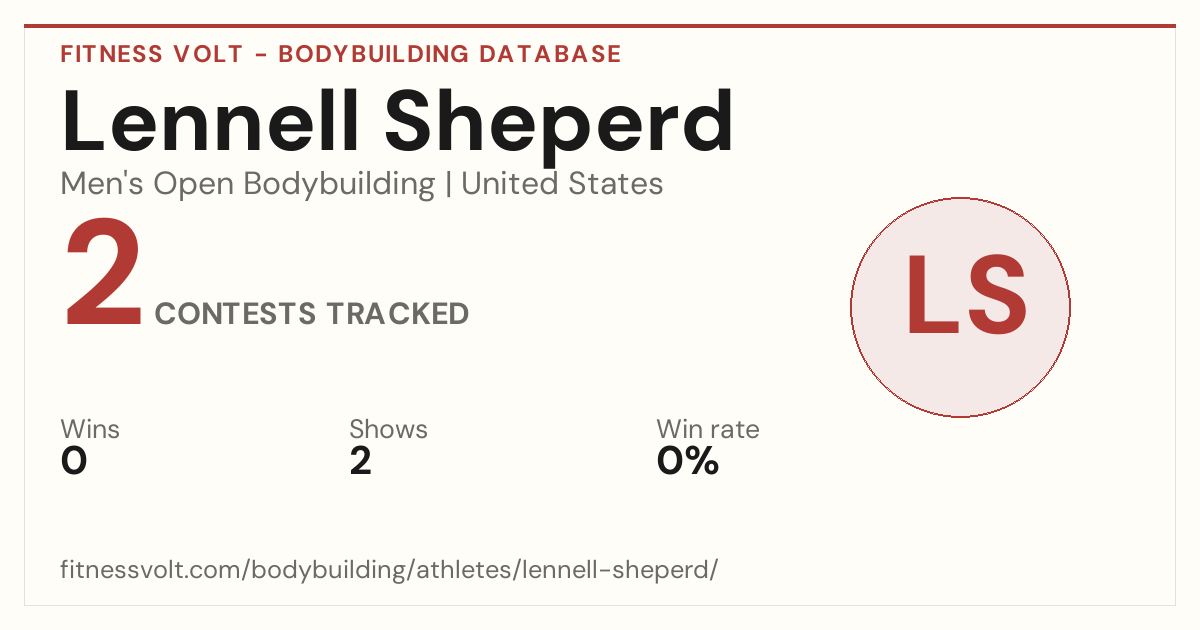Click the Shows stat label
The height and width of the screenshot is (630, 1200).
pyautogui.click(x=388, y=429)
